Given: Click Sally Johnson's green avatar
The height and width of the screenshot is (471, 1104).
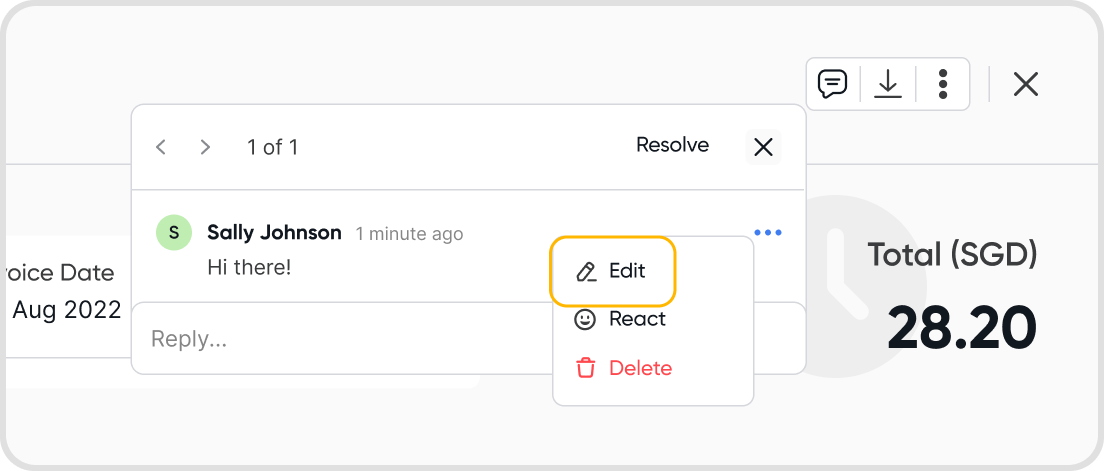Looking at the screenshot, I should [174, 233].
